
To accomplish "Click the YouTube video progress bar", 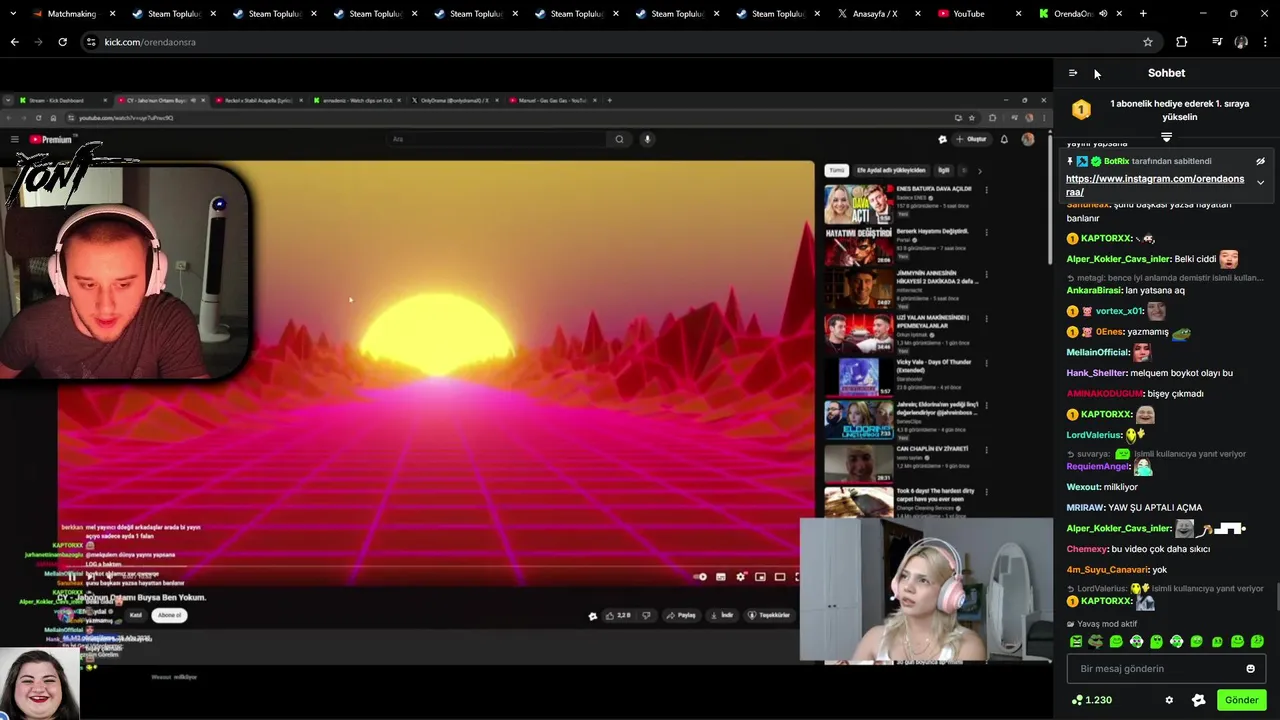I will 436,567.
